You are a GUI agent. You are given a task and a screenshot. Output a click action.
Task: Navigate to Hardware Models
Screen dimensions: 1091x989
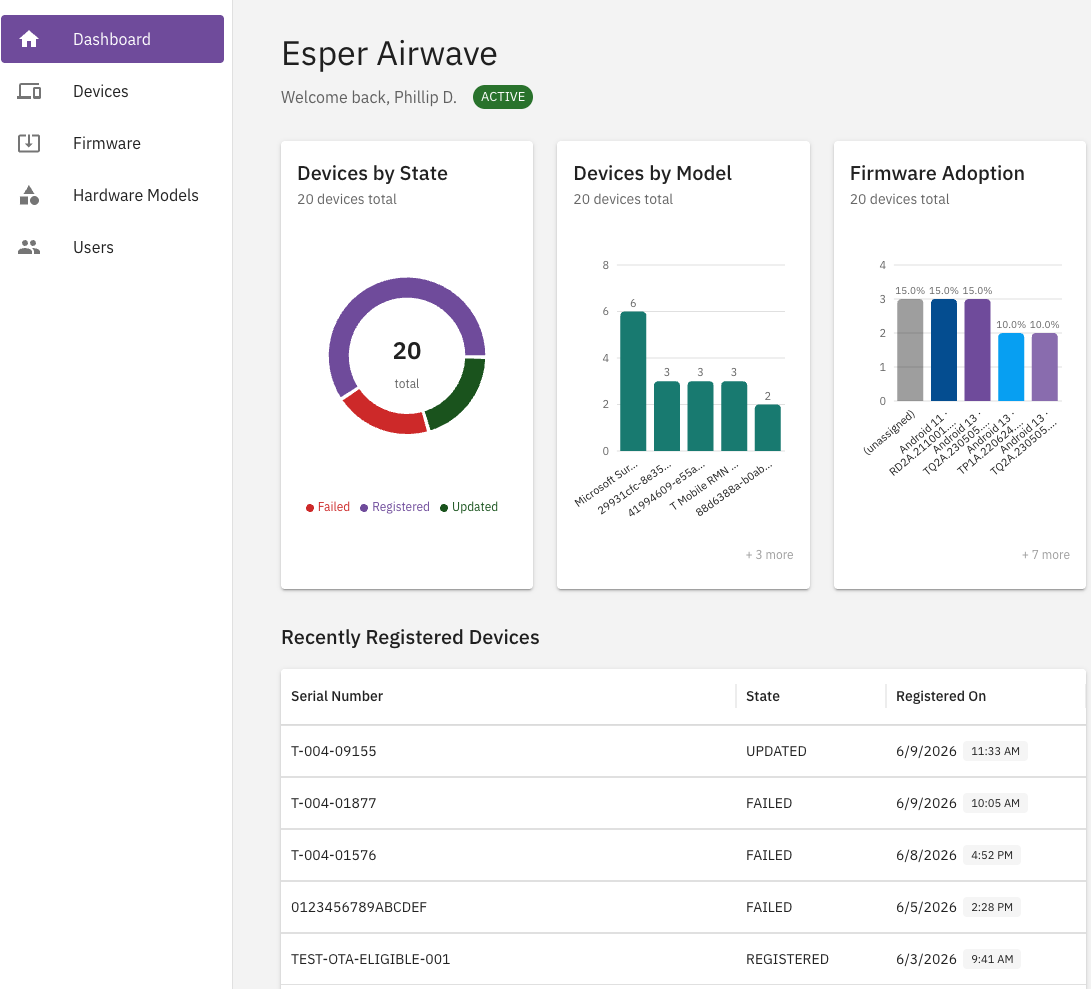coord(113,196)
